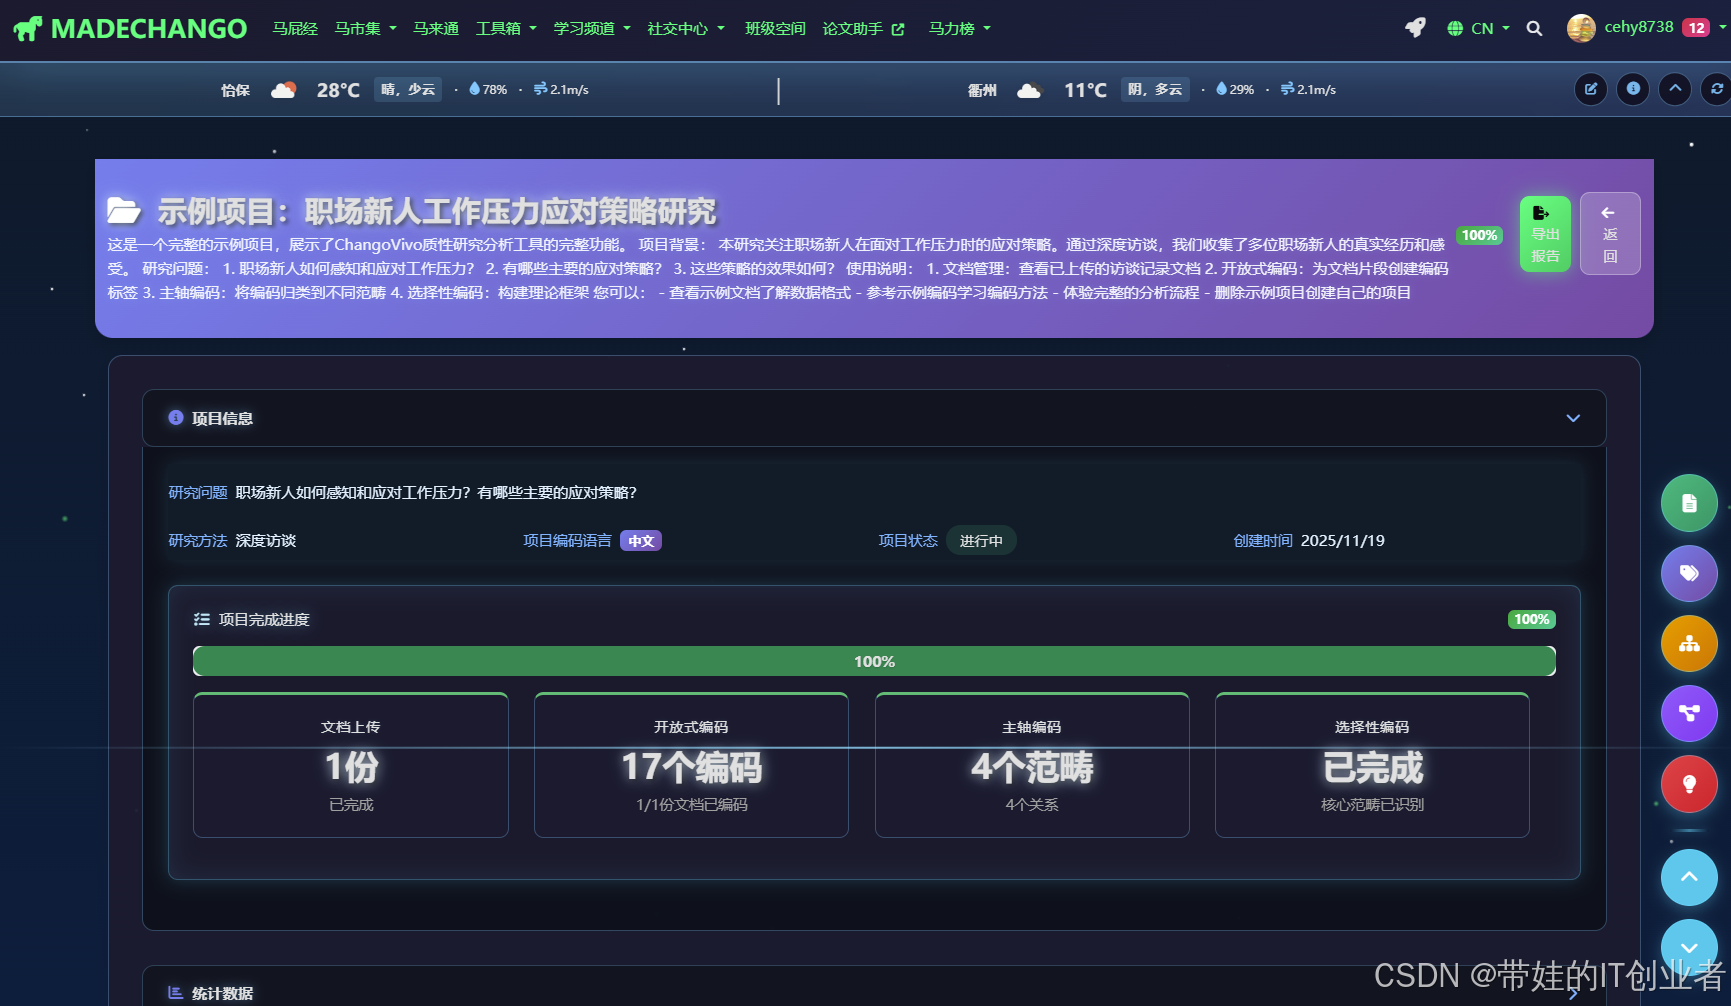This screenshot has width=1731, height=1006.
Task: Refresh the weather using the sync icon
Action: [x=1717, y=89]
